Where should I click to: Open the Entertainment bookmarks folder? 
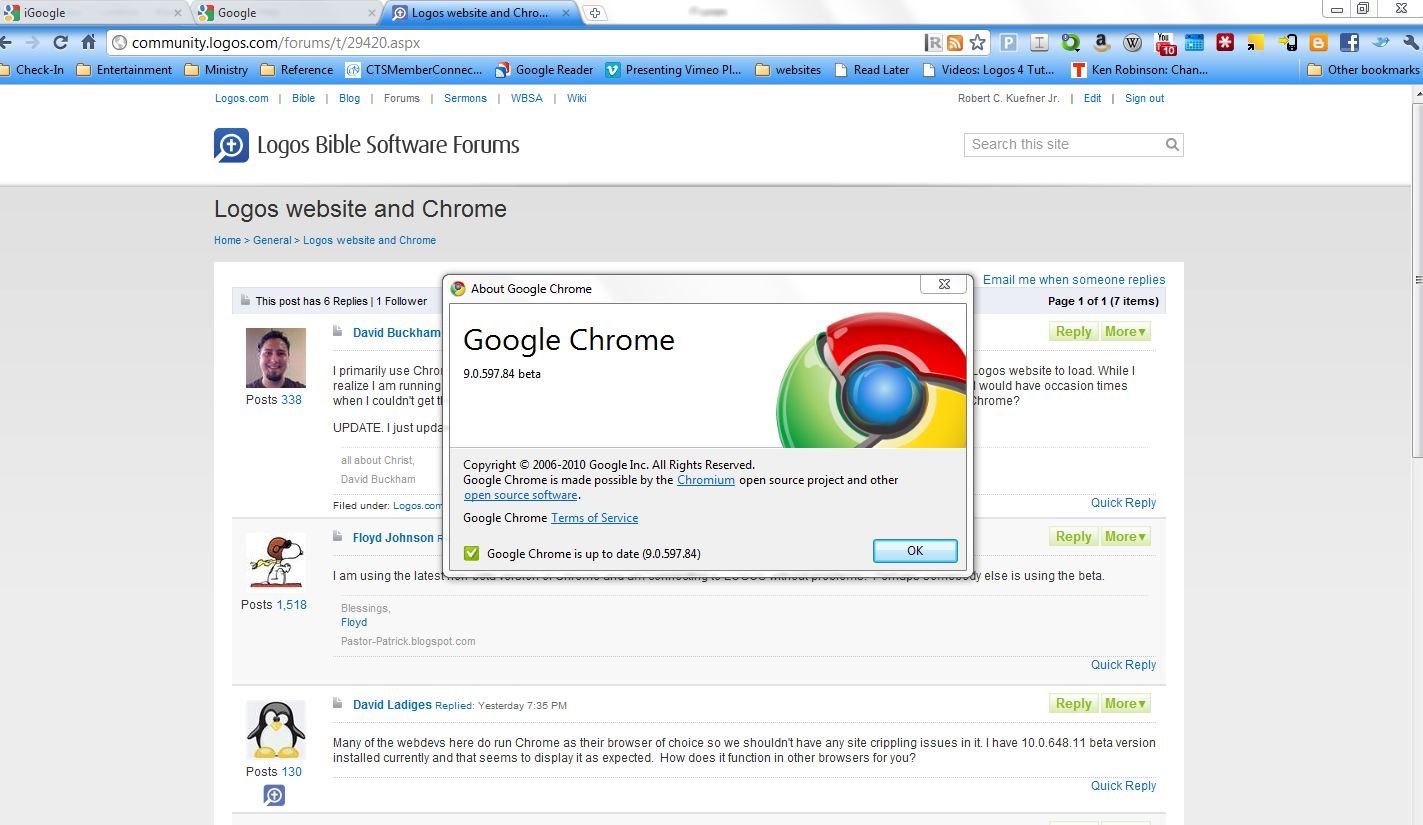pyautogui.click(x=124, y=70)
